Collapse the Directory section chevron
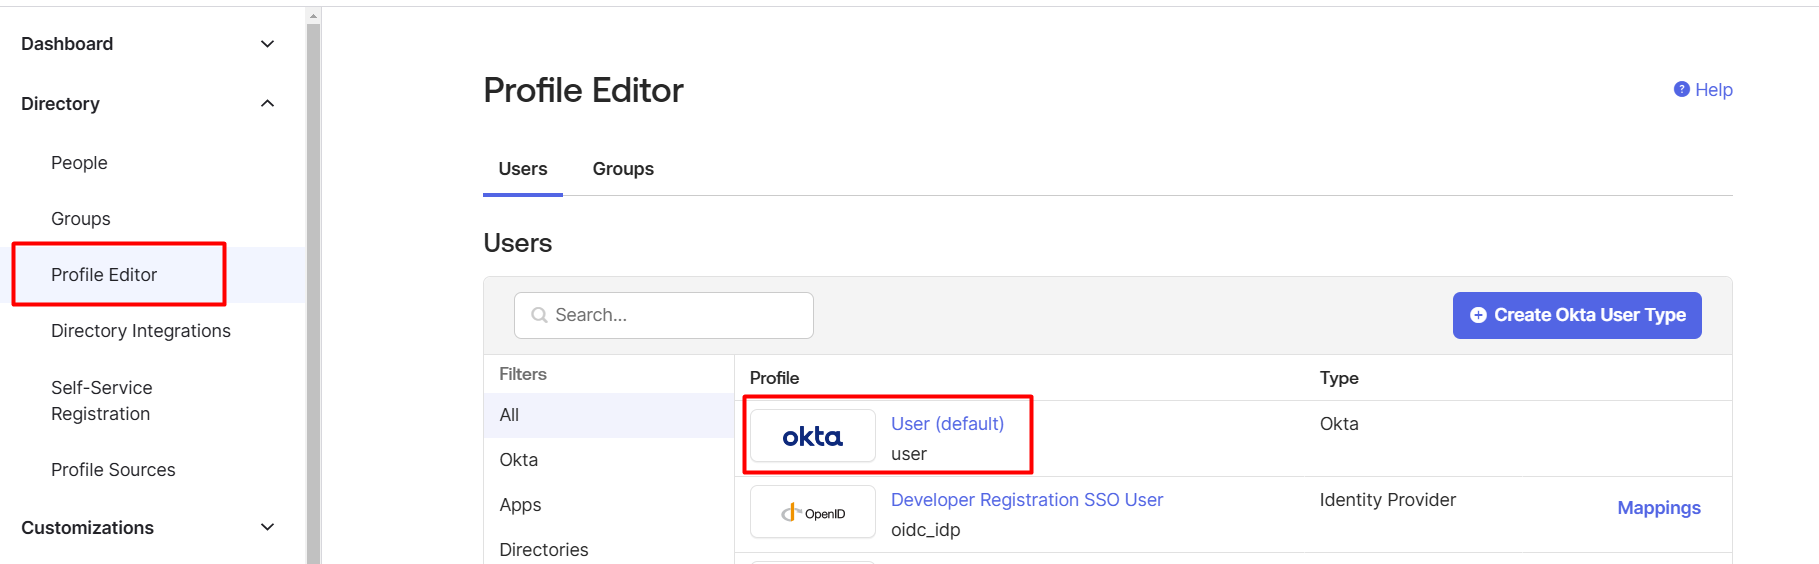This screenshot has width=1819, height=564. [x=267, y=104]
